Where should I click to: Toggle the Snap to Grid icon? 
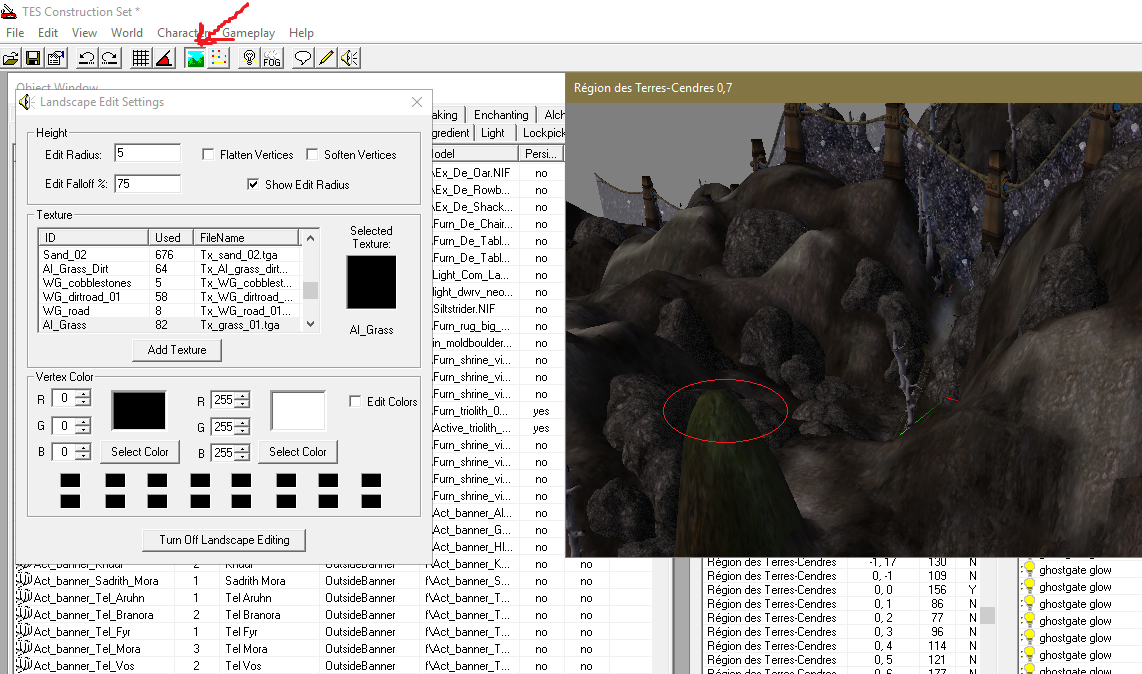click(141, 58)
